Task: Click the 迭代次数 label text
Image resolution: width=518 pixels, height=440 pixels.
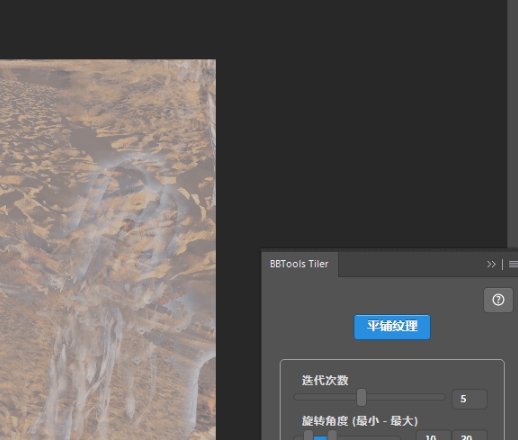Action: (325, 380)
